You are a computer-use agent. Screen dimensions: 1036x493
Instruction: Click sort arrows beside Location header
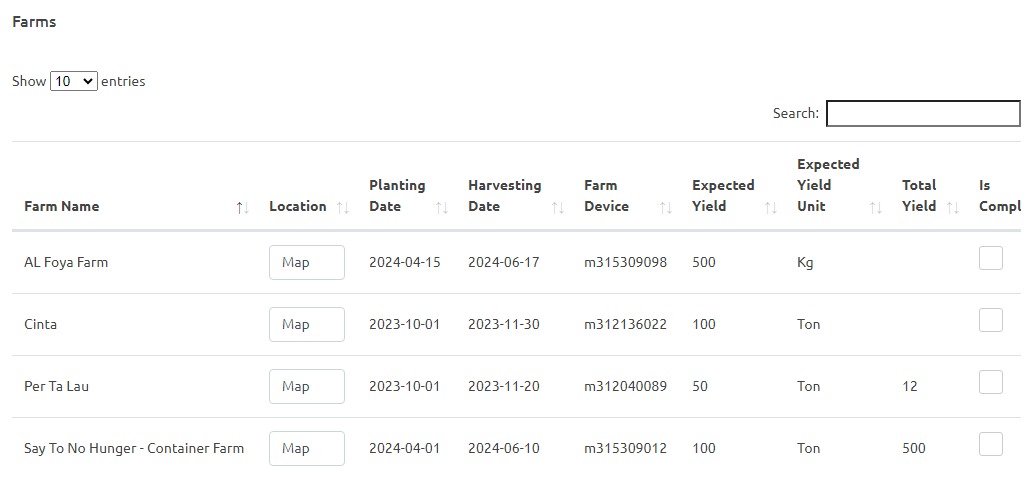coord(342,207)
